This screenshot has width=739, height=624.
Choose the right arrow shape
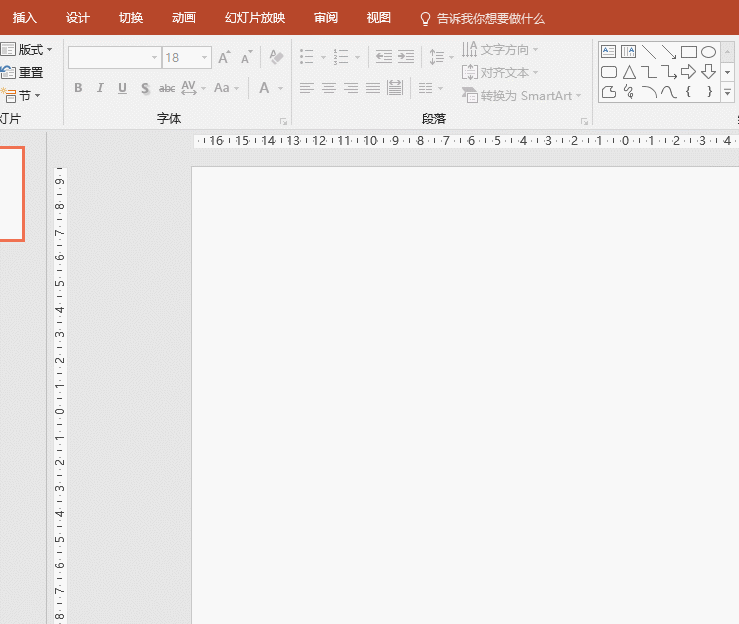(689, 72)
